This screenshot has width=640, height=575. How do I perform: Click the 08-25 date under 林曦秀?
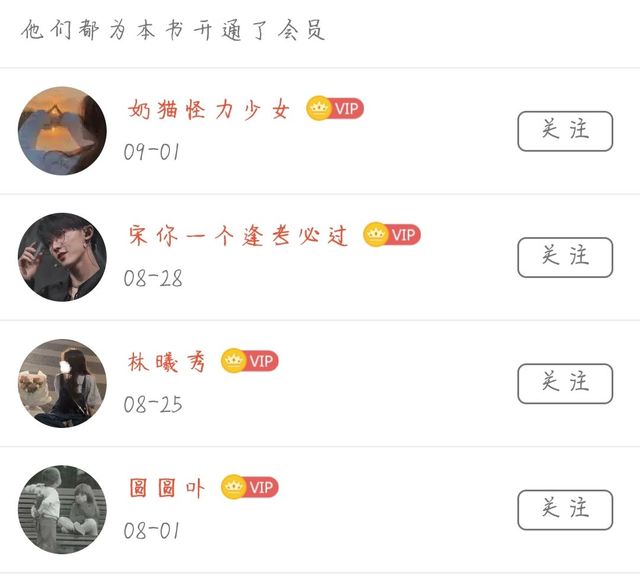153,404
